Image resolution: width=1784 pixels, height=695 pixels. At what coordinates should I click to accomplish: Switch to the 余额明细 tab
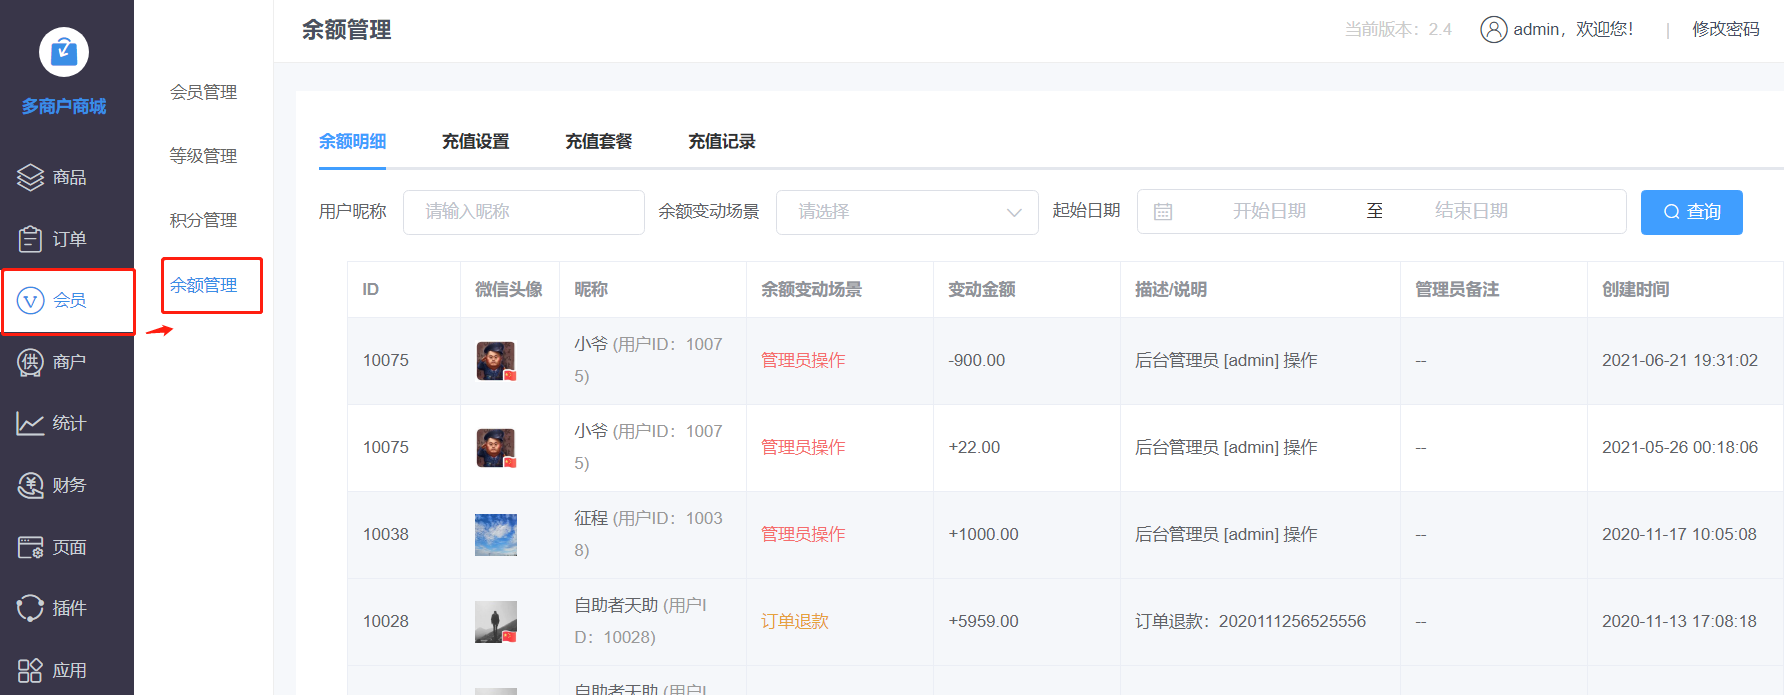point(352,141)
